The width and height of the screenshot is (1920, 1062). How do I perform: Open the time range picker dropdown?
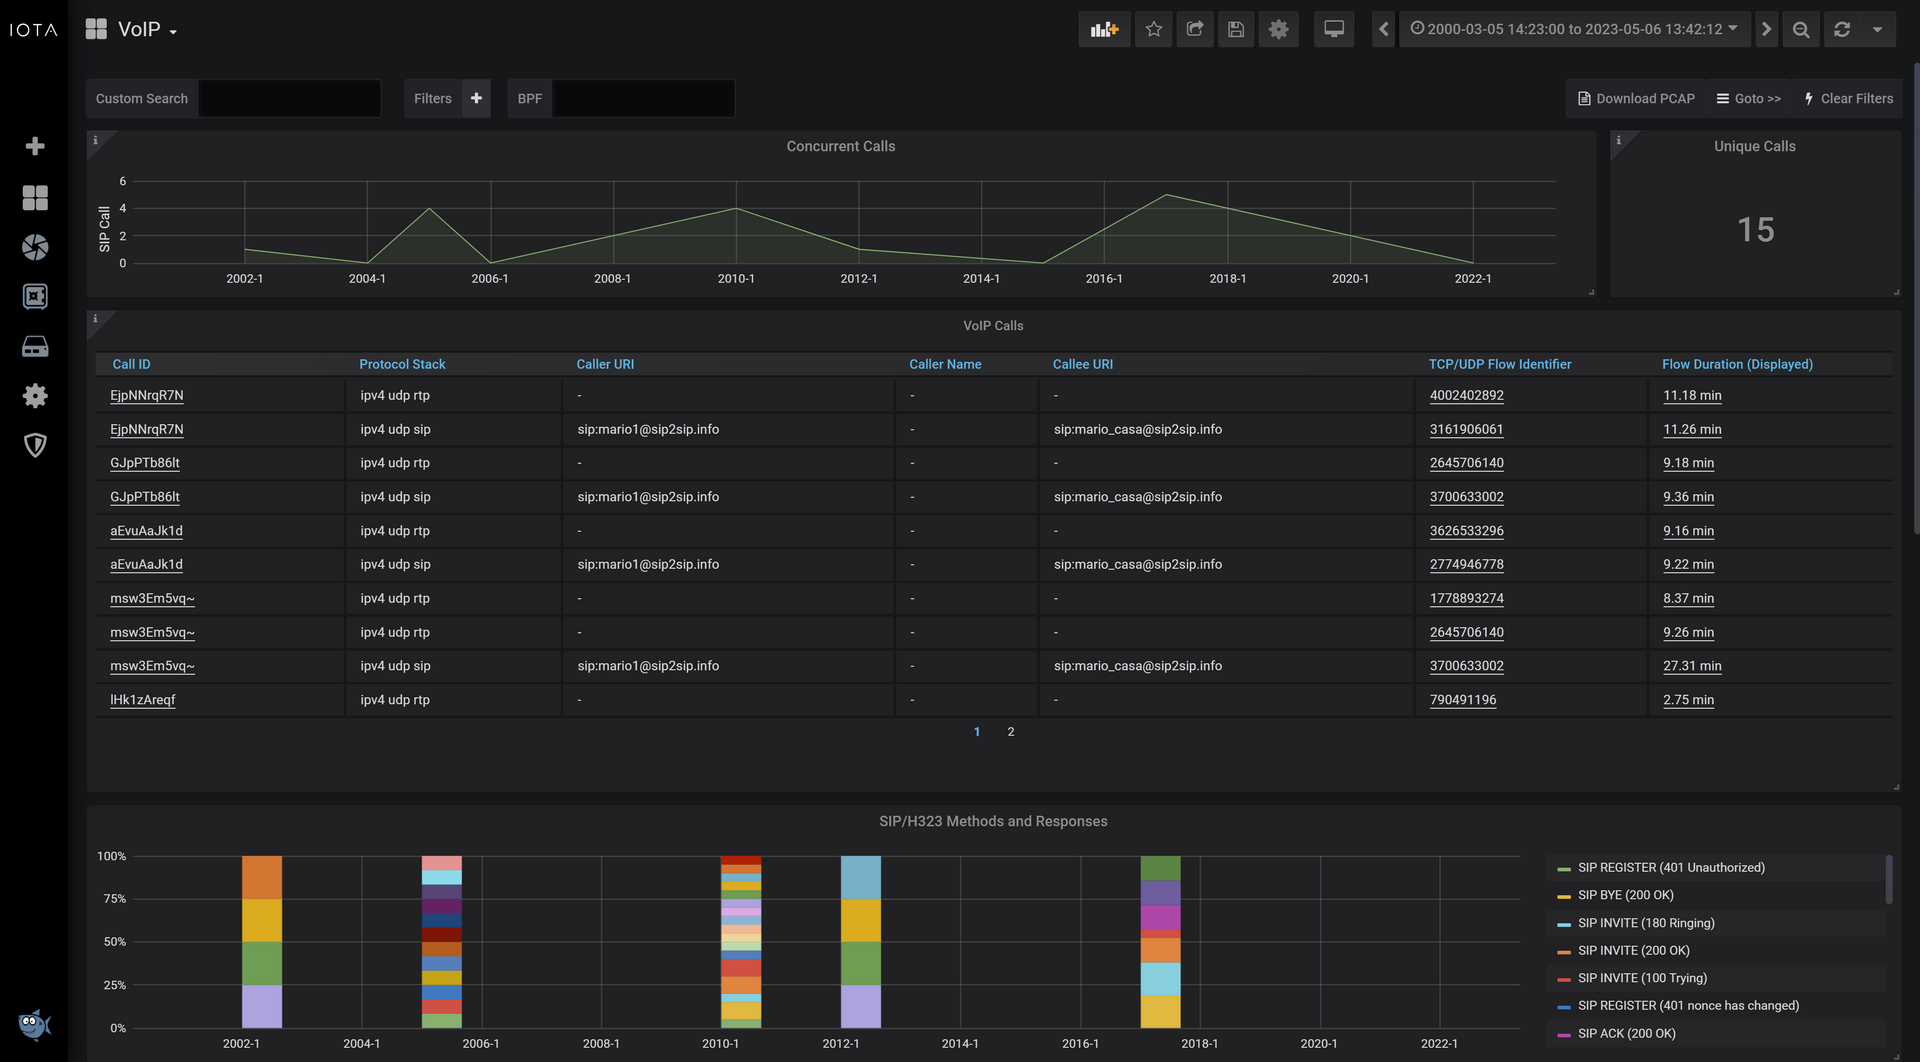[x=1575, y=29]
